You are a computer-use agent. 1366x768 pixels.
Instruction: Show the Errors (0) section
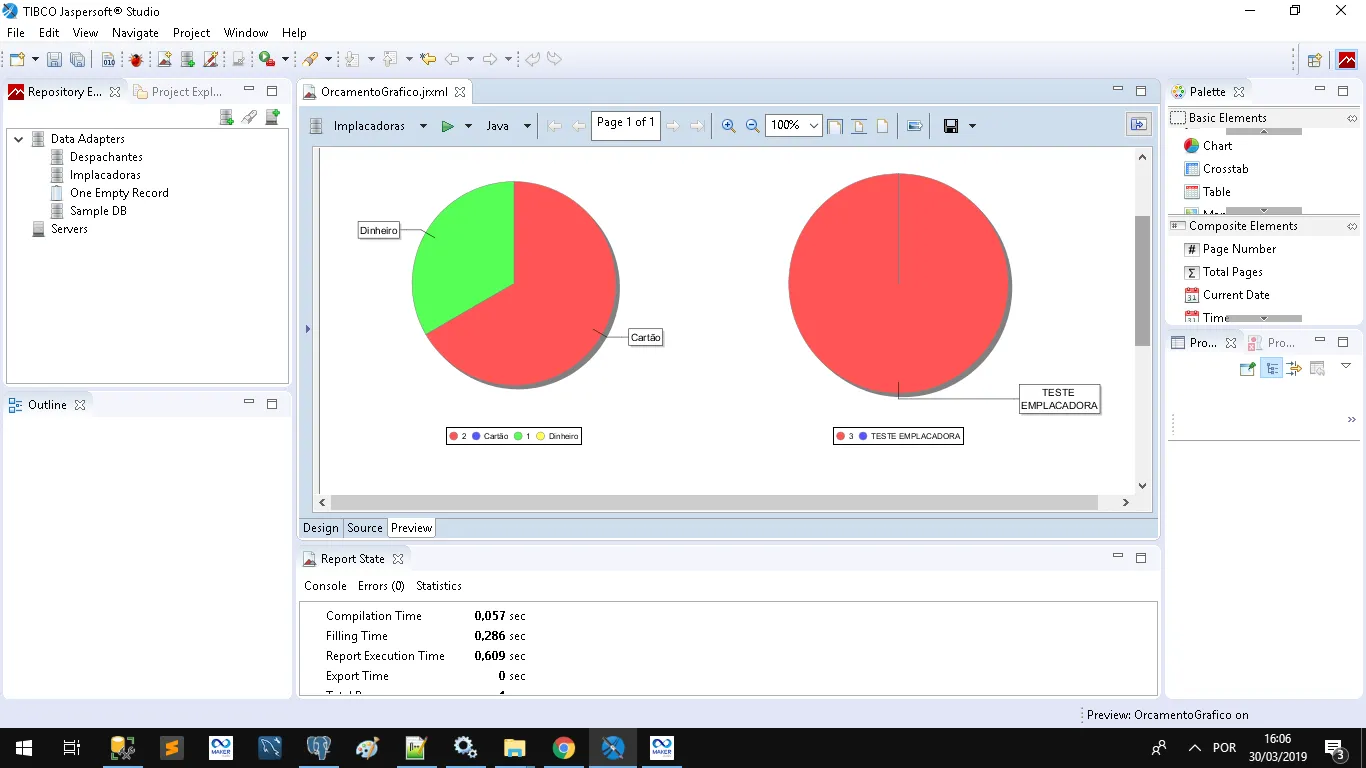coord(381,586)
